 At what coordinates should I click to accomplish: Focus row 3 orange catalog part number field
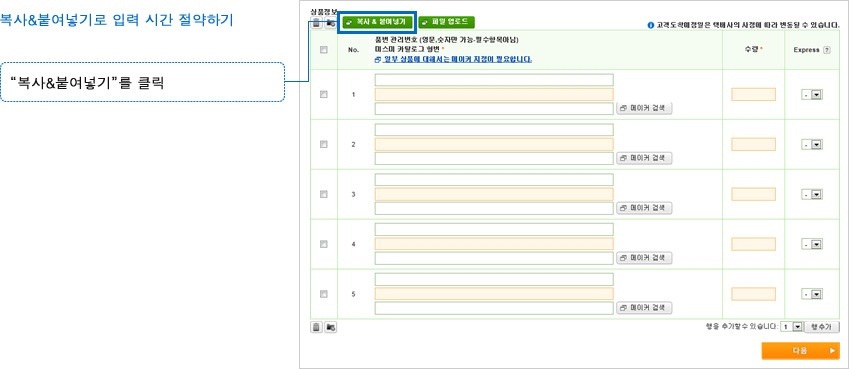(x=494, y=194)
